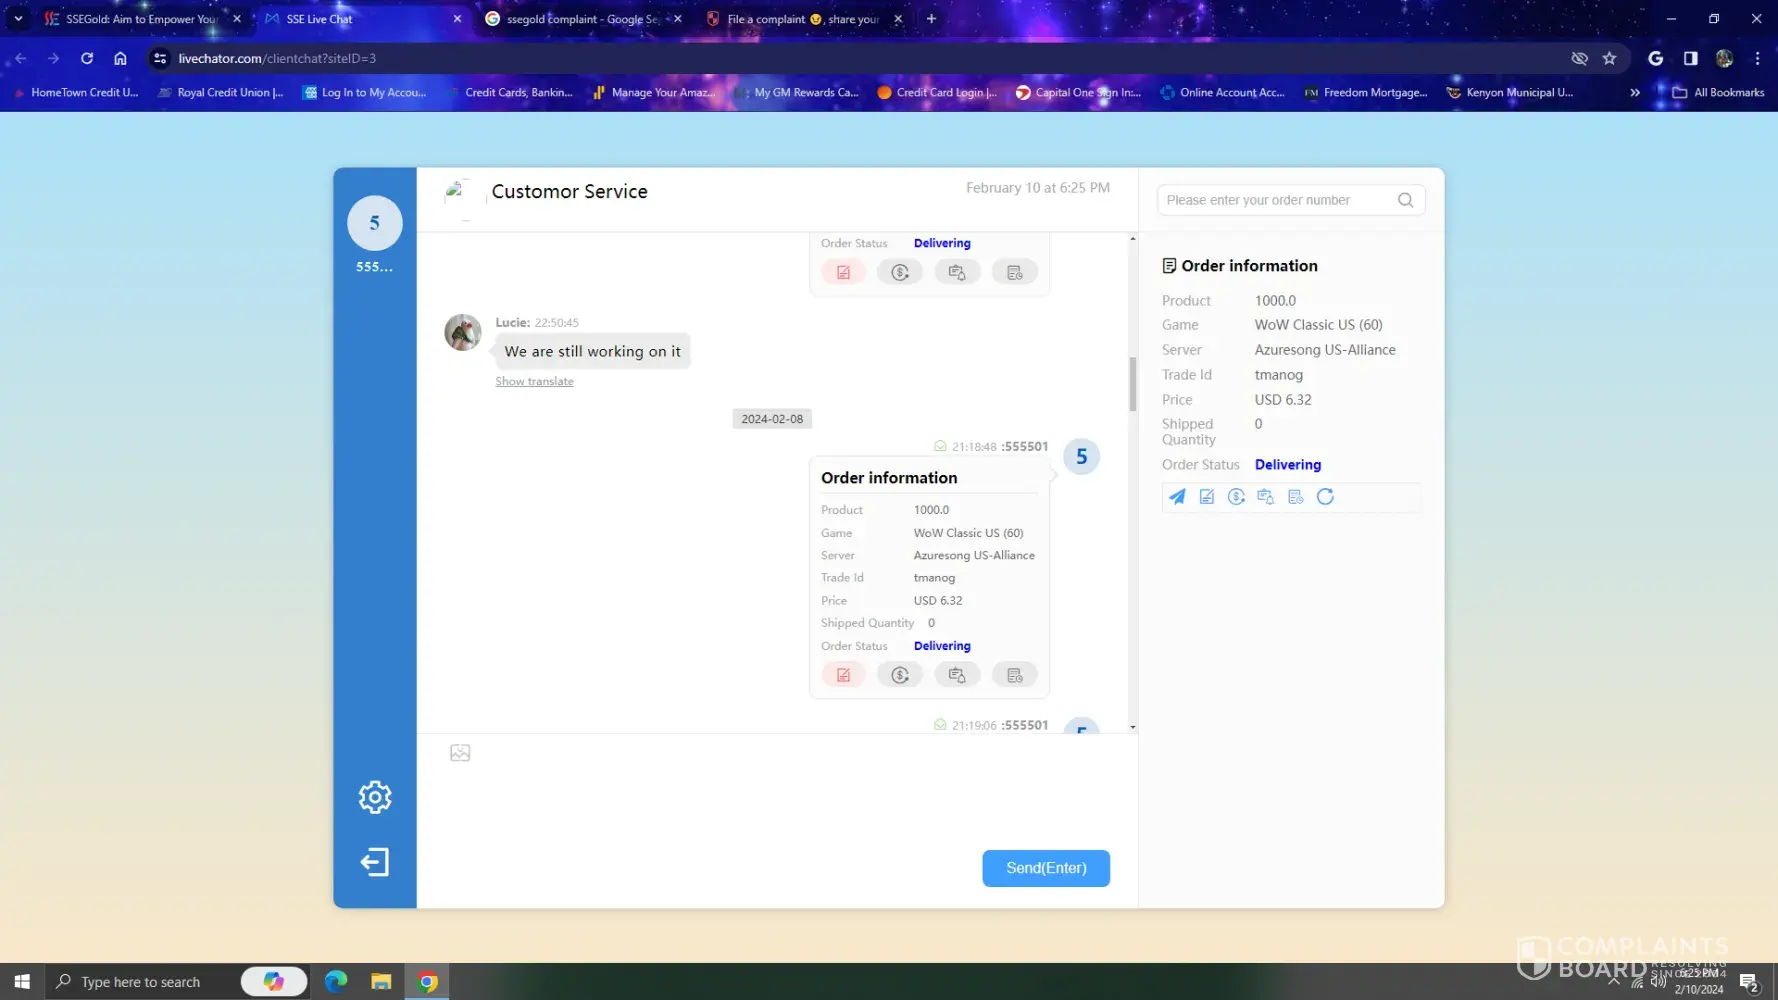1778x1000 pixels.
Task: Click the refresh icon in the Order information panel
Action: click(1325, 497)
